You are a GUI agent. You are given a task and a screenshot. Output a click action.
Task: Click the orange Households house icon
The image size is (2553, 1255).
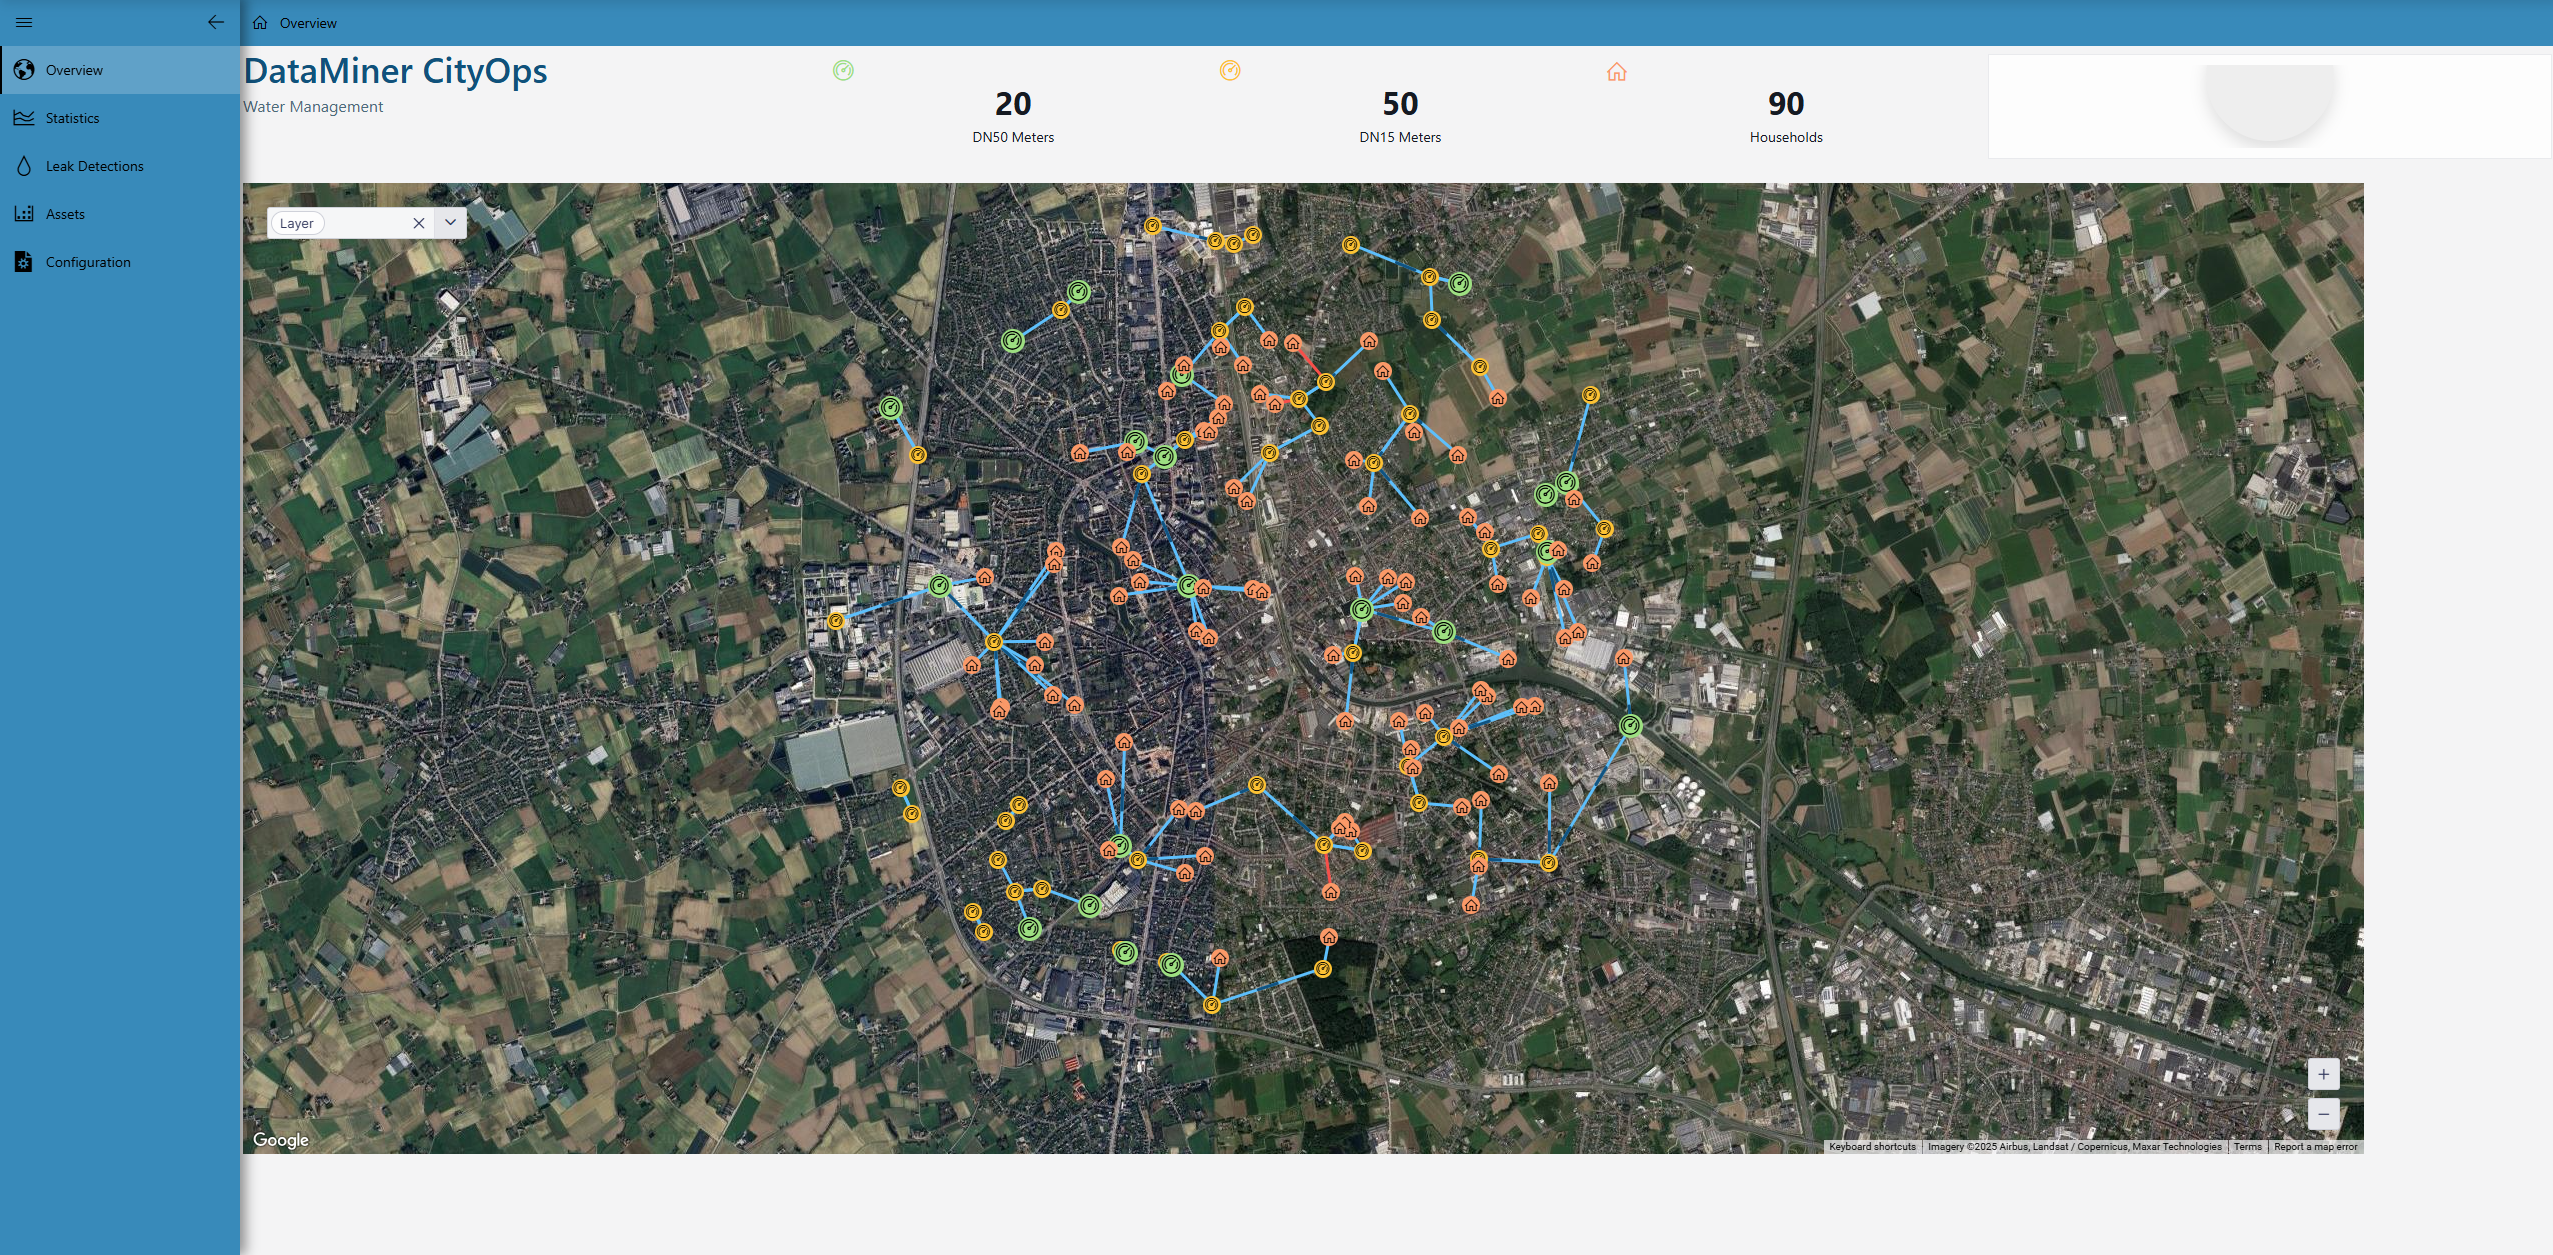(x=1616, y=72)
